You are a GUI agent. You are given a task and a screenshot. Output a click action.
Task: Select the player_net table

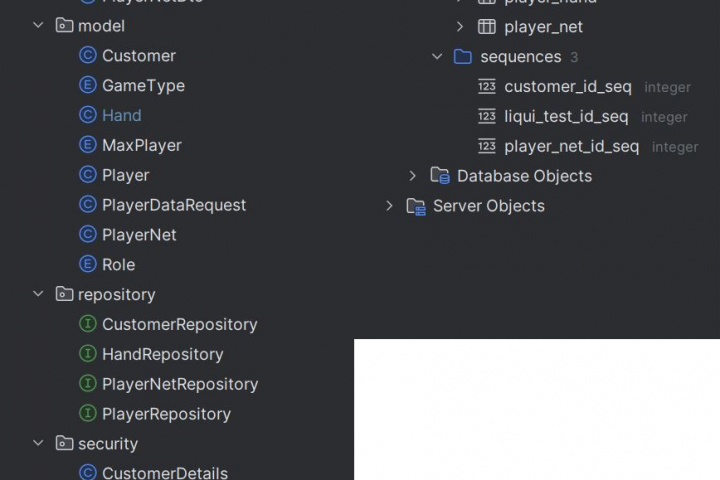[544, 27]
